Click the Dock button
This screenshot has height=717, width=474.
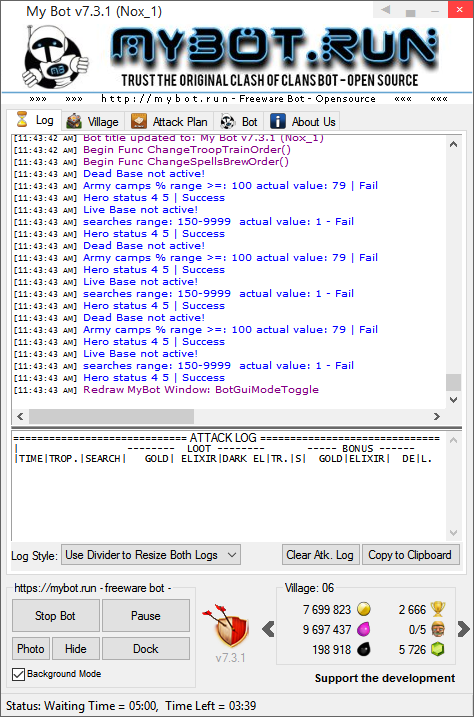point(146,648)
